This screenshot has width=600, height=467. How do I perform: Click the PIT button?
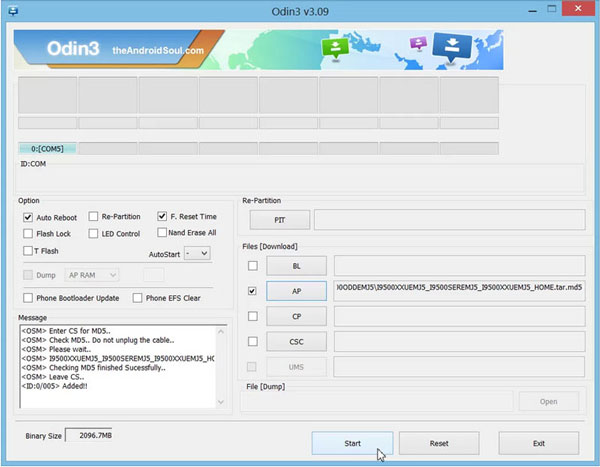pyautogui.click(x=280, y=220)
